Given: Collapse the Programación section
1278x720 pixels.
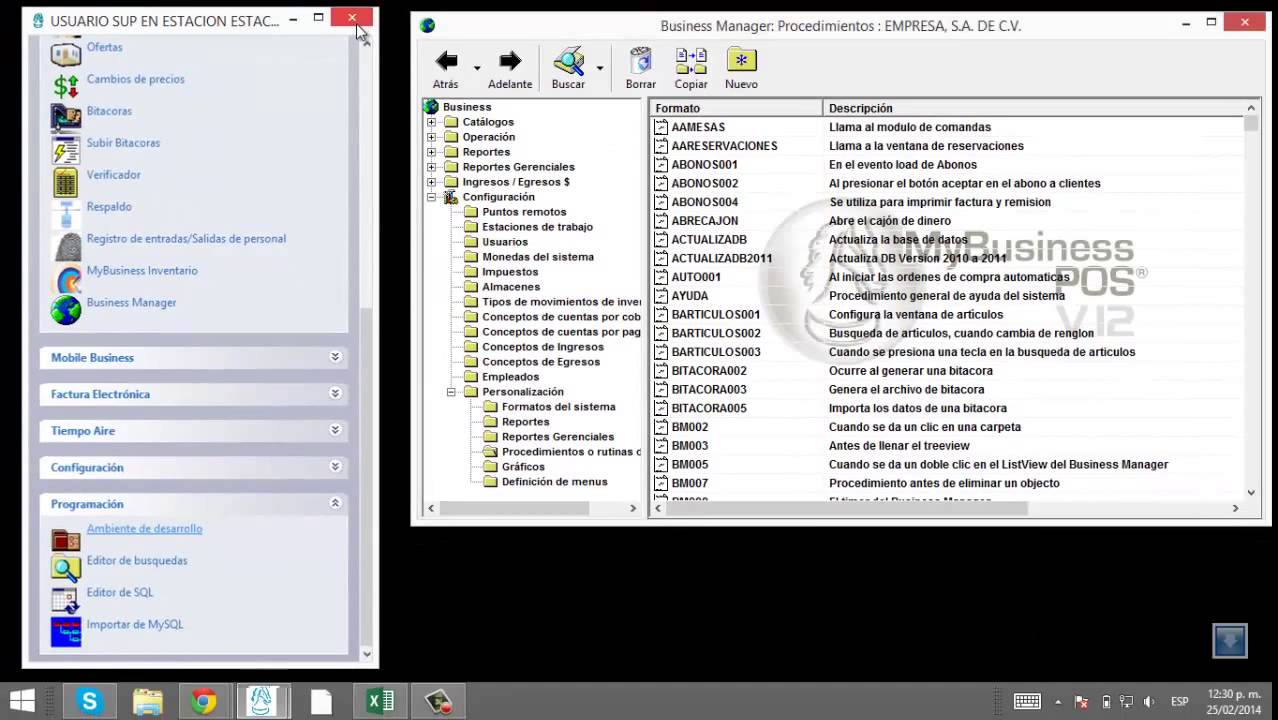Looking at the screenshot, I should pyautogui.click(x=335, y=503).
